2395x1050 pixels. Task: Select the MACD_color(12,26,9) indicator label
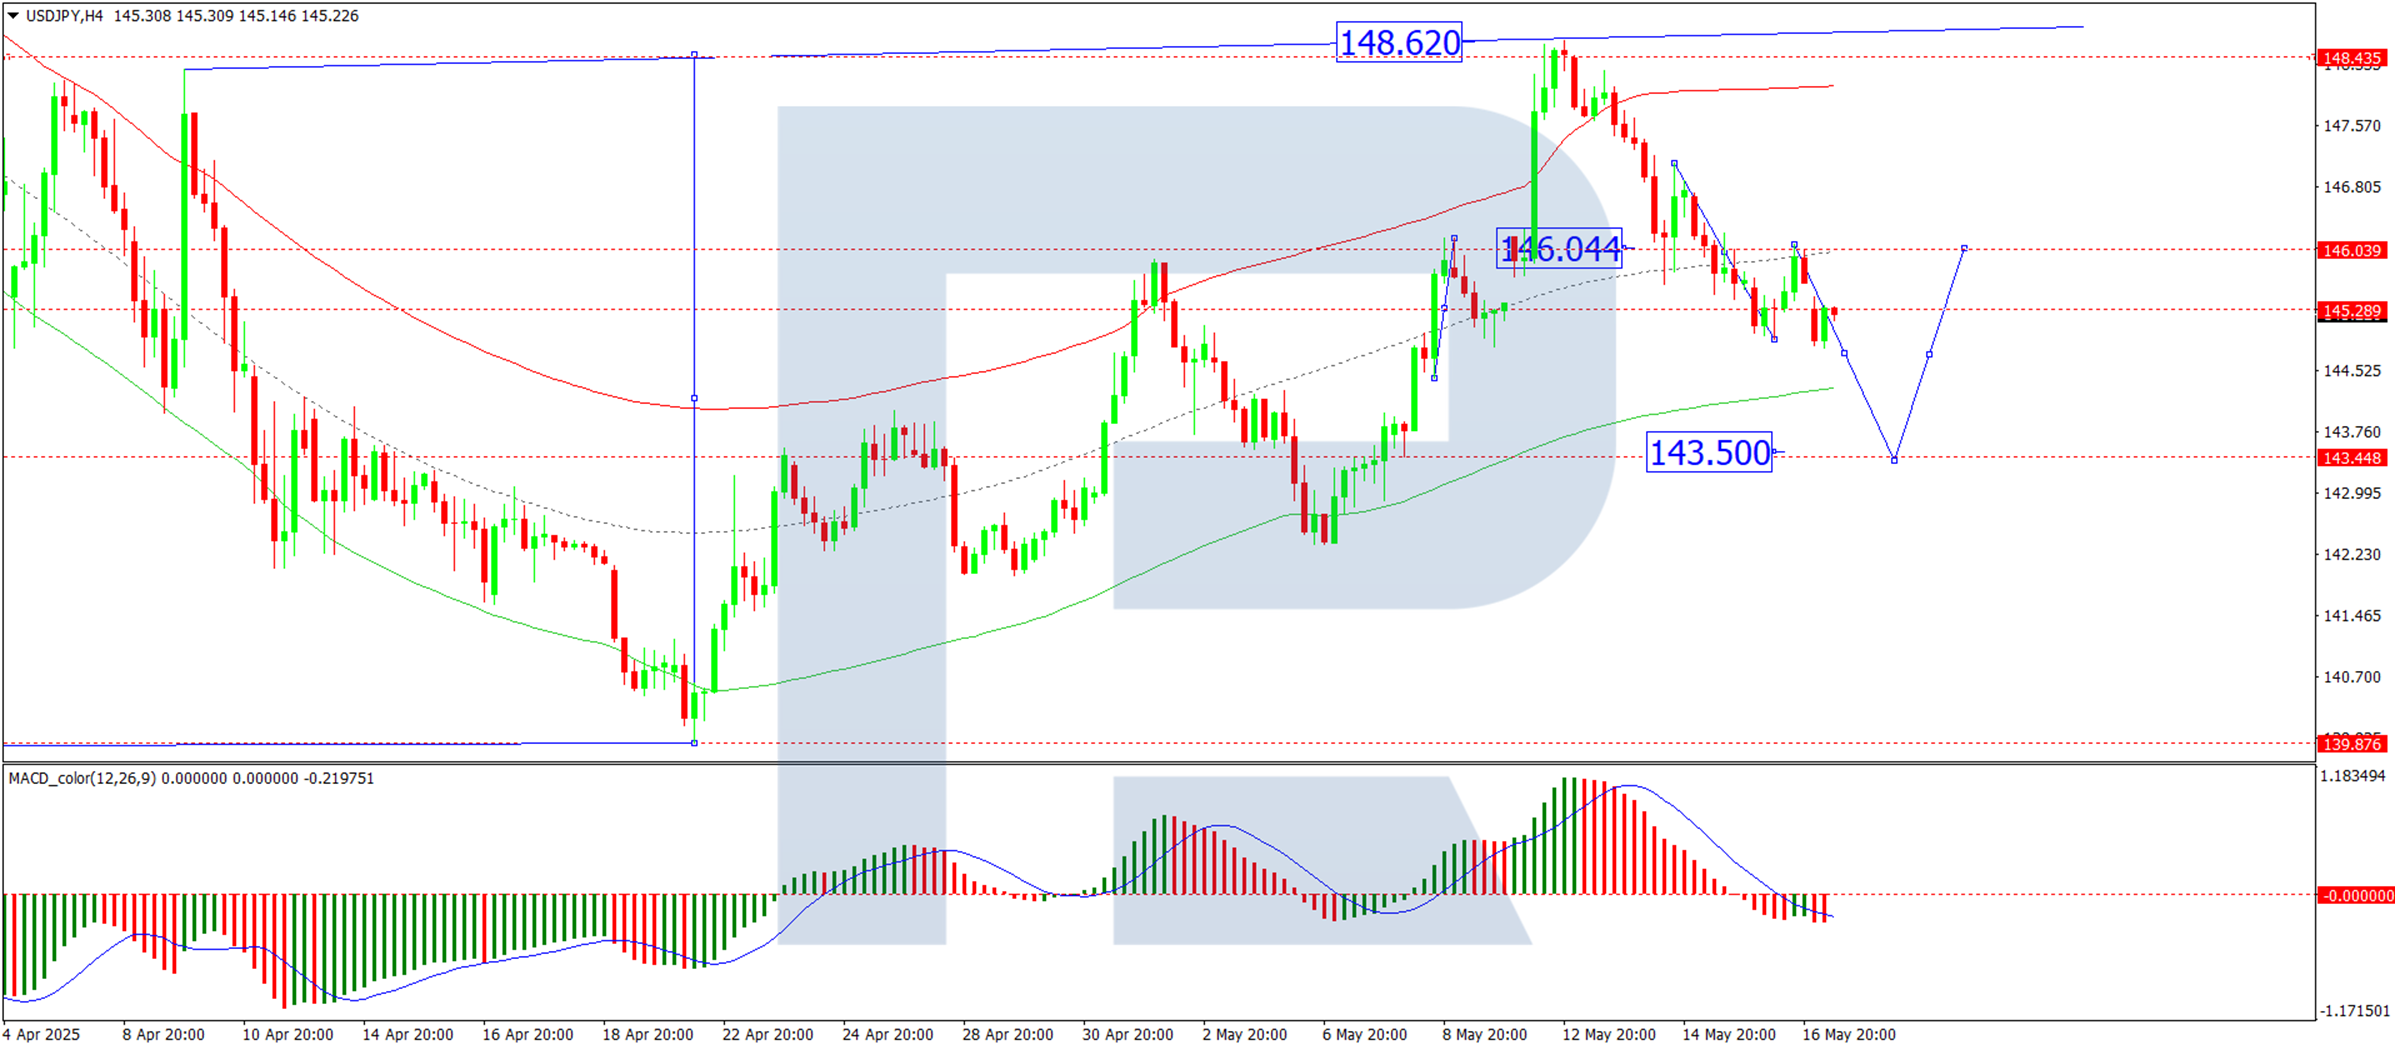tap(82, 778)
